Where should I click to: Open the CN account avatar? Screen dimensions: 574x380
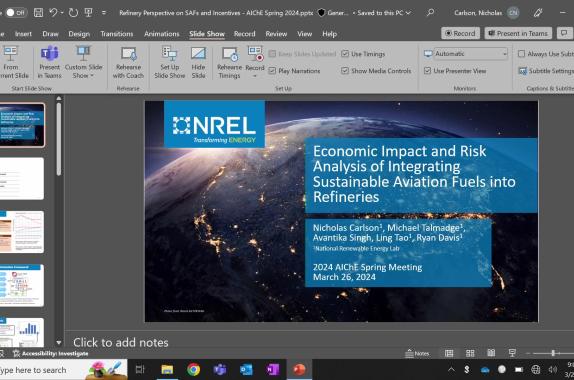click(513, 13)
